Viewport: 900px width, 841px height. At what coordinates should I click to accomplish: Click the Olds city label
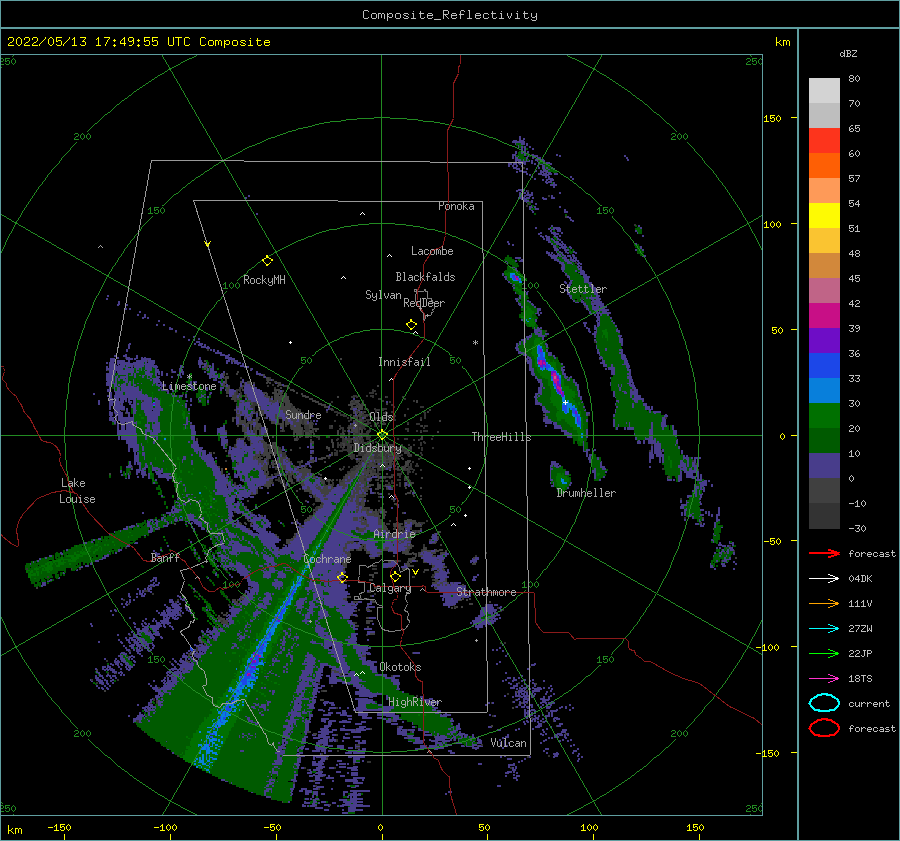pyautogui.click(x=381, y=417)
